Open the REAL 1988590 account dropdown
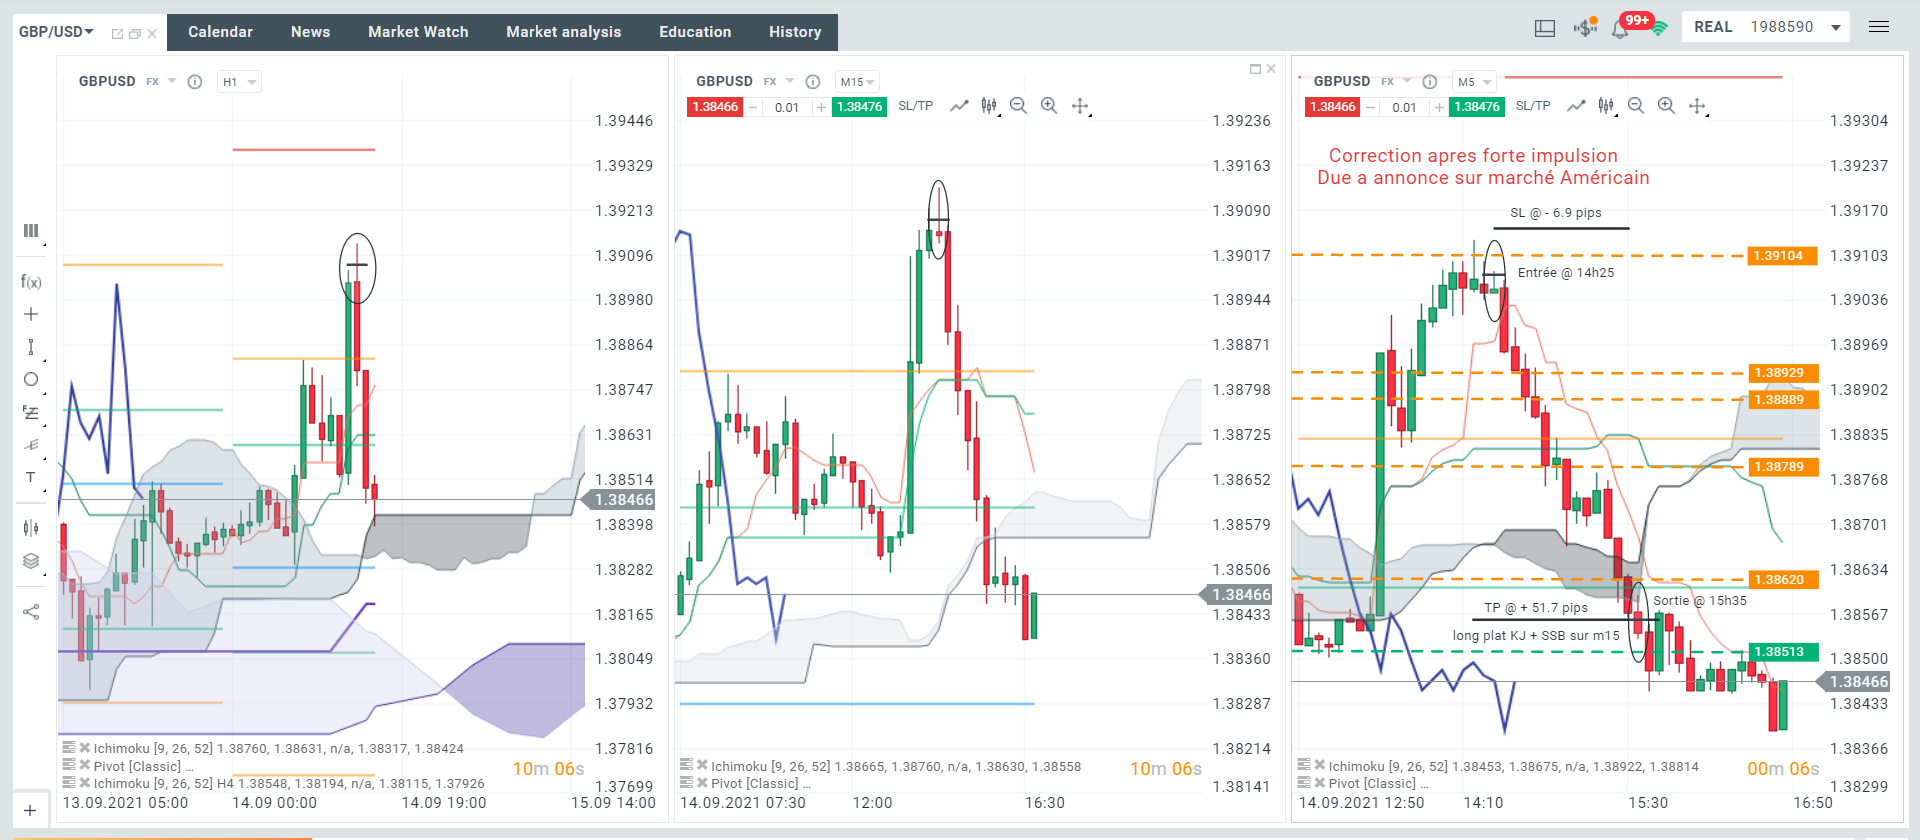Image resolution: width=1920 pixels, height=840 pixels. (1766, 27)
